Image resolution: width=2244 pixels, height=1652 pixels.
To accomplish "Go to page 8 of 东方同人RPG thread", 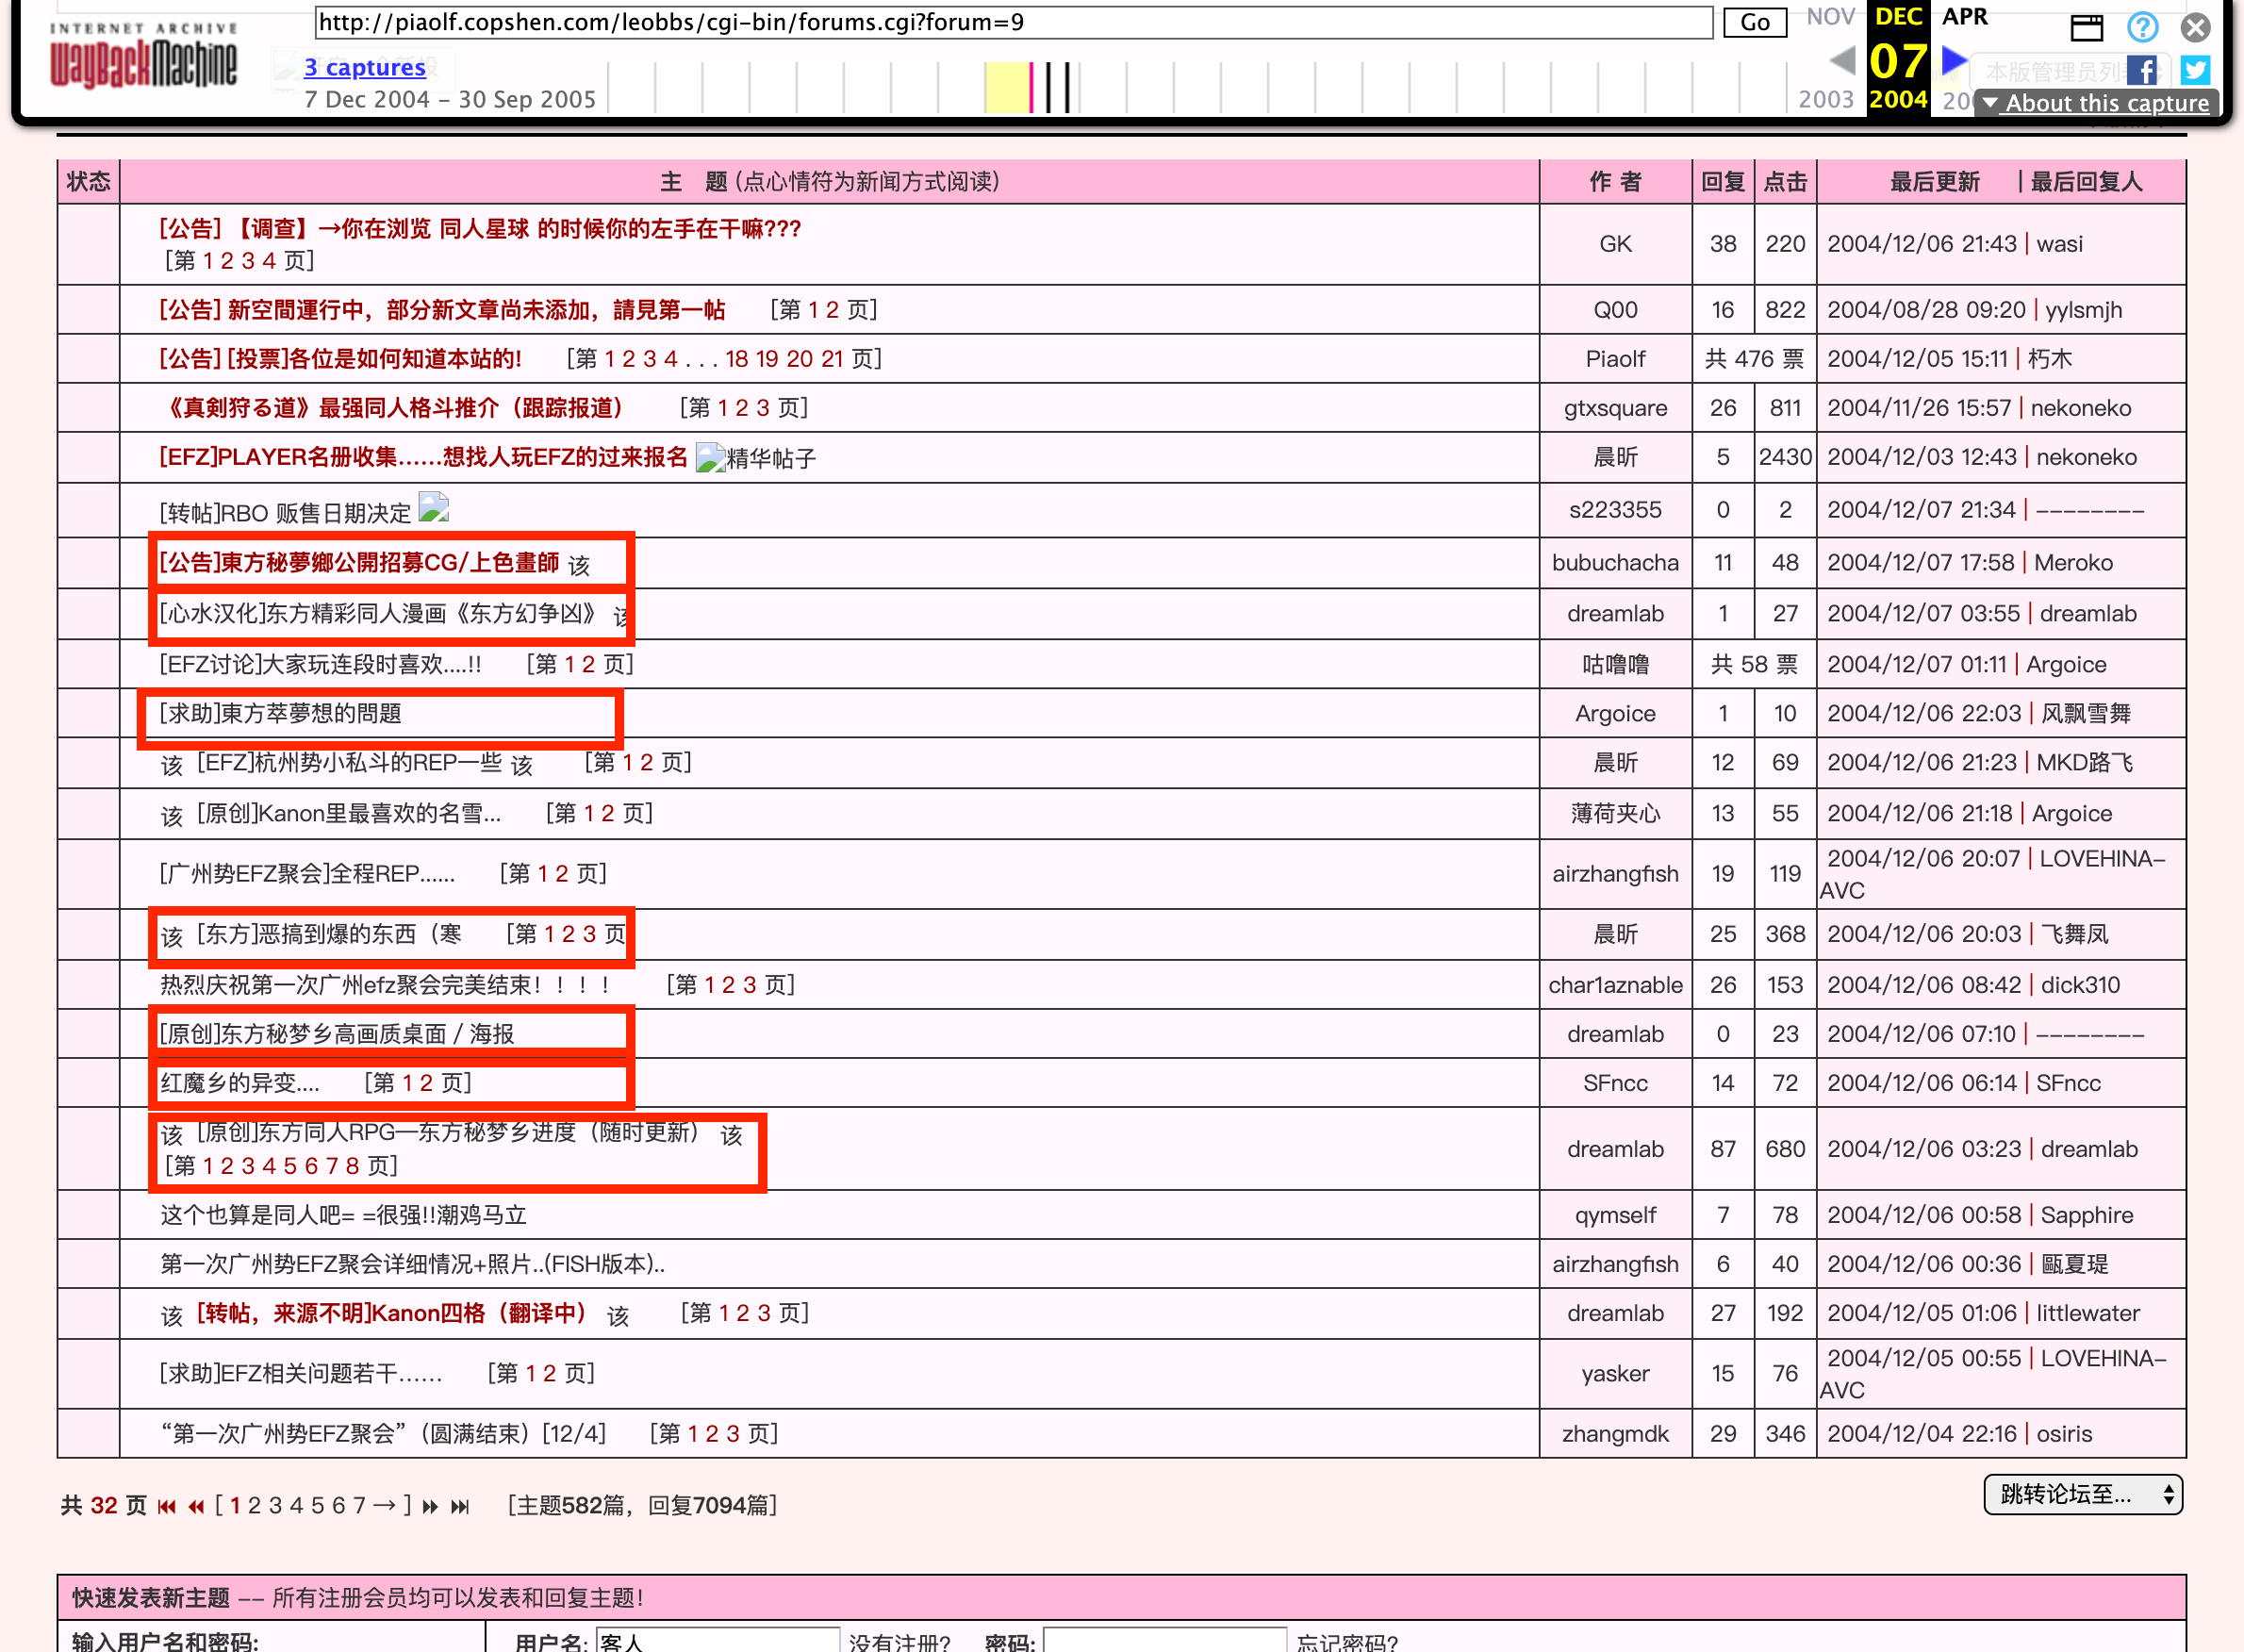I will click(352, 1166).
